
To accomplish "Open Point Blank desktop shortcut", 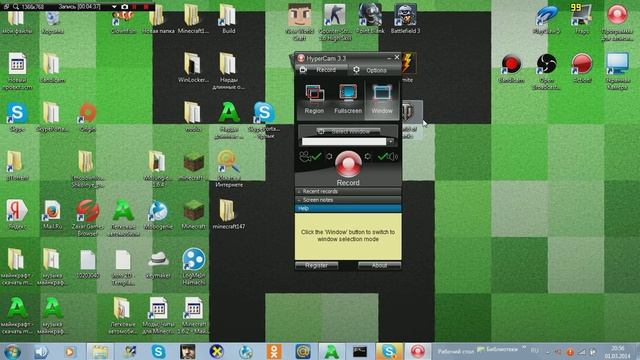I will click(x=370, y=19).
